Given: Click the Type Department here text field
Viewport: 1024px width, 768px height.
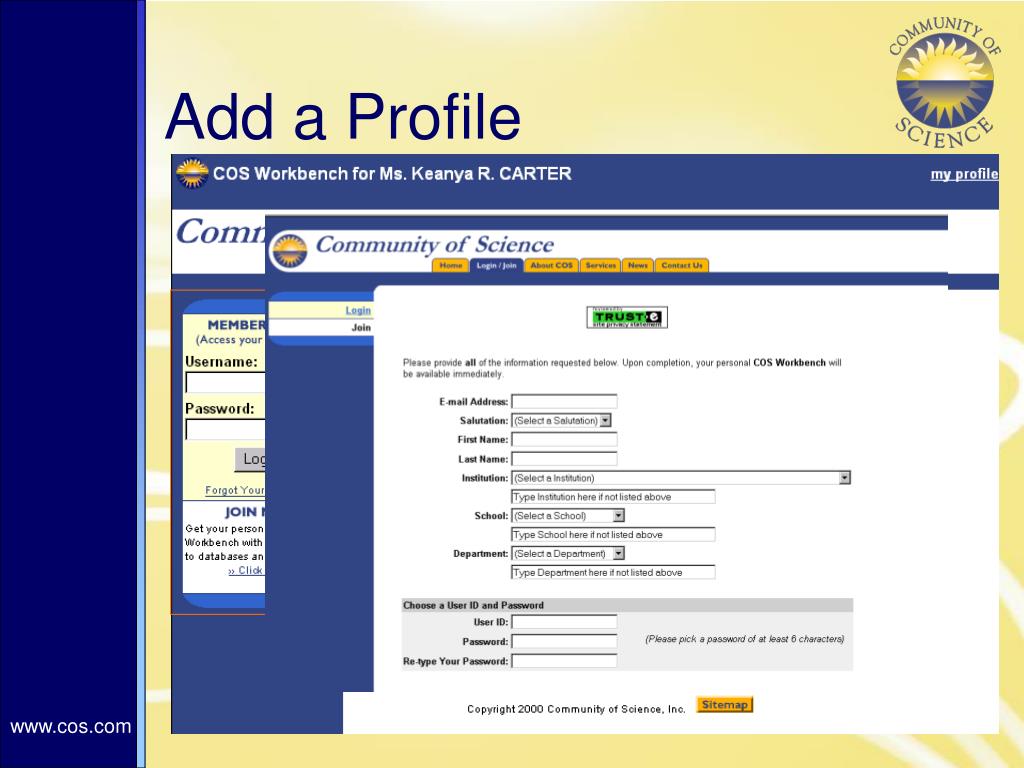Looking at the screenshot, I should pyautogui.click(x=613, y=573).
